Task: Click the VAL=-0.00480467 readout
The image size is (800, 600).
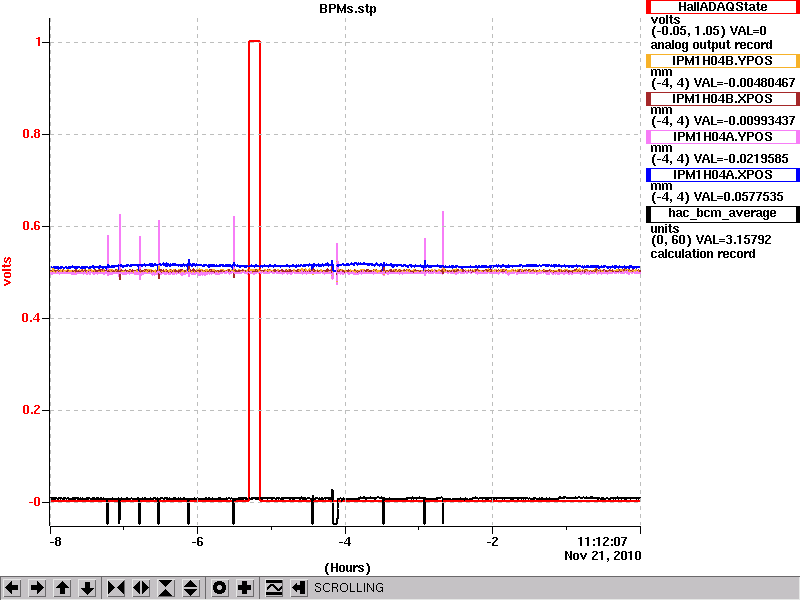Action: tap(745, 83)
